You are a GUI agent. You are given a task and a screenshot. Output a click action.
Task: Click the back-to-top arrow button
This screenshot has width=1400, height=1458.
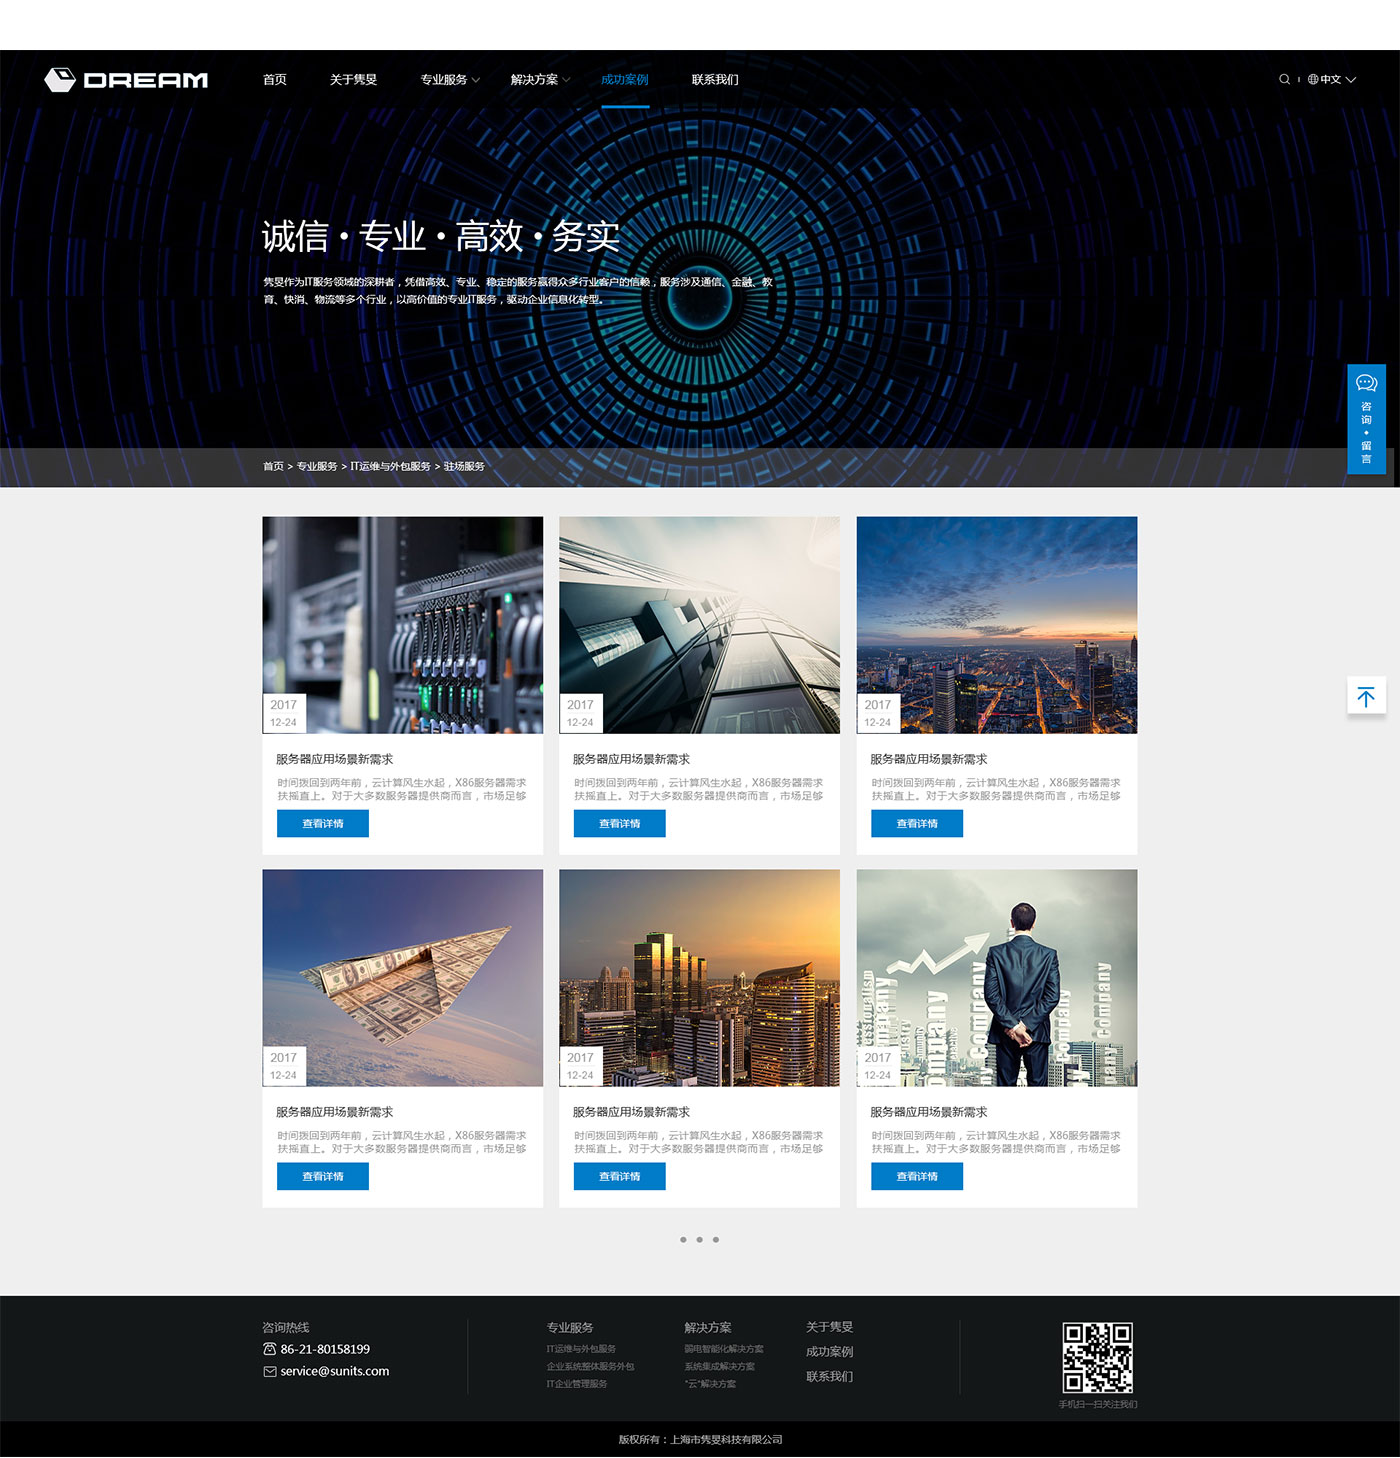click(1366, 697)
